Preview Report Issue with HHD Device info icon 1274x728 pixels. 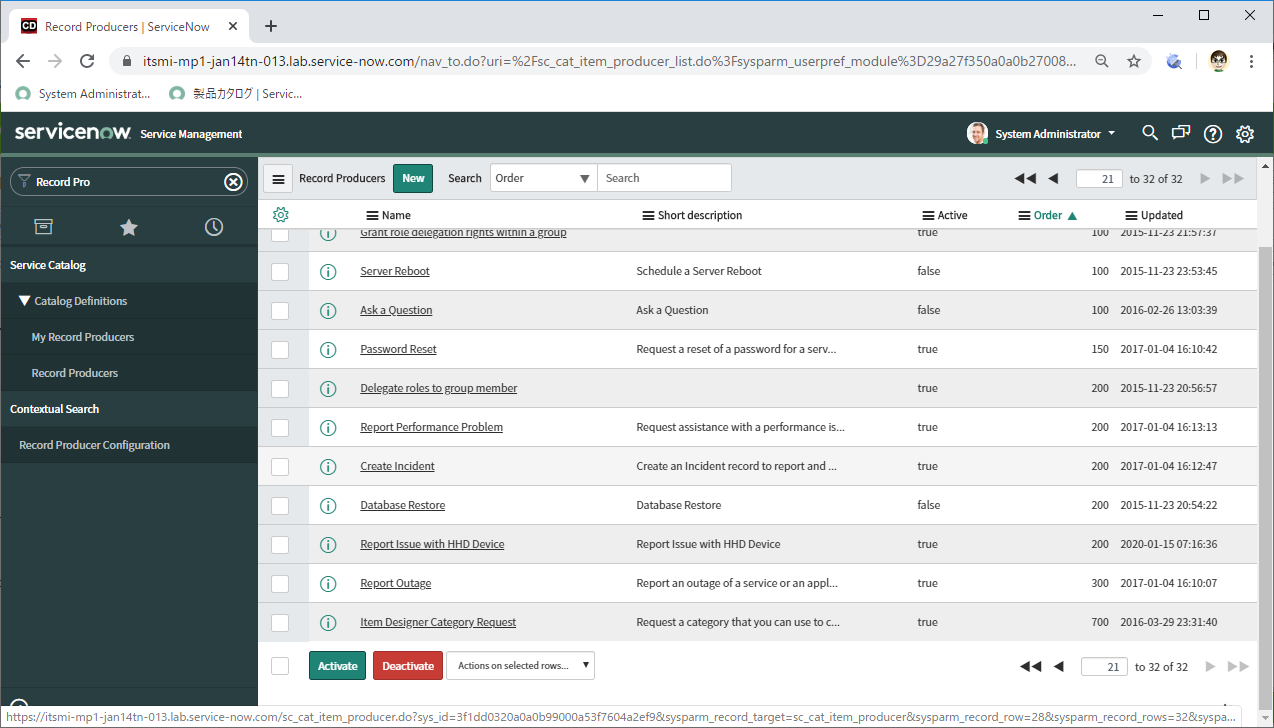(x=327, y=544)
